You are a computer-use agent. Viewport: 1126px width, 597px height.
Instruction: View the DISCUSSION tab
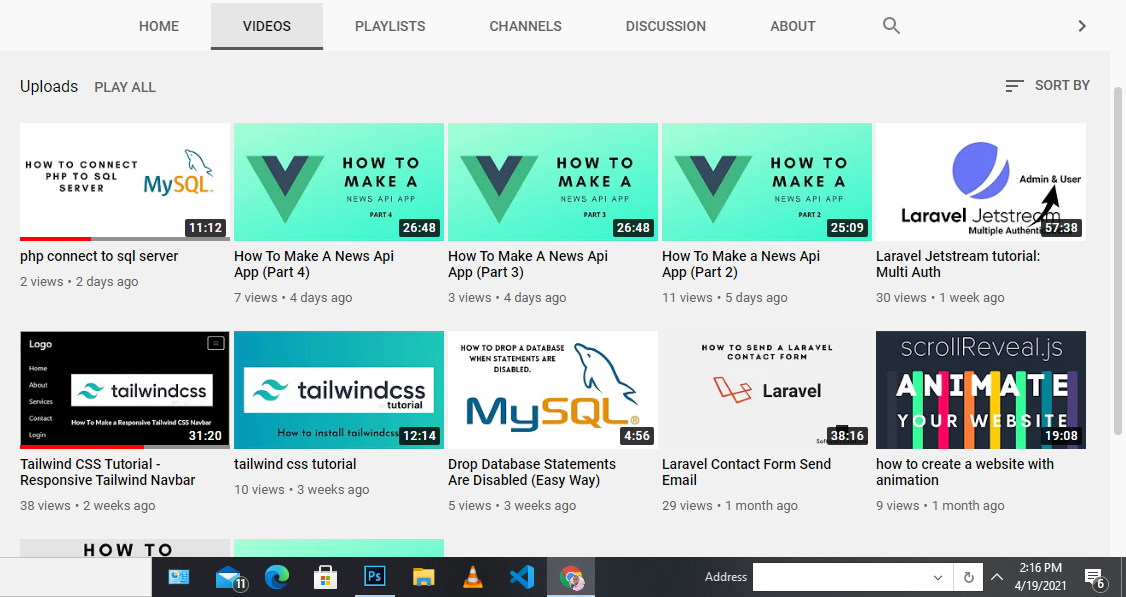pyautogui.click(x=666, y=26)
